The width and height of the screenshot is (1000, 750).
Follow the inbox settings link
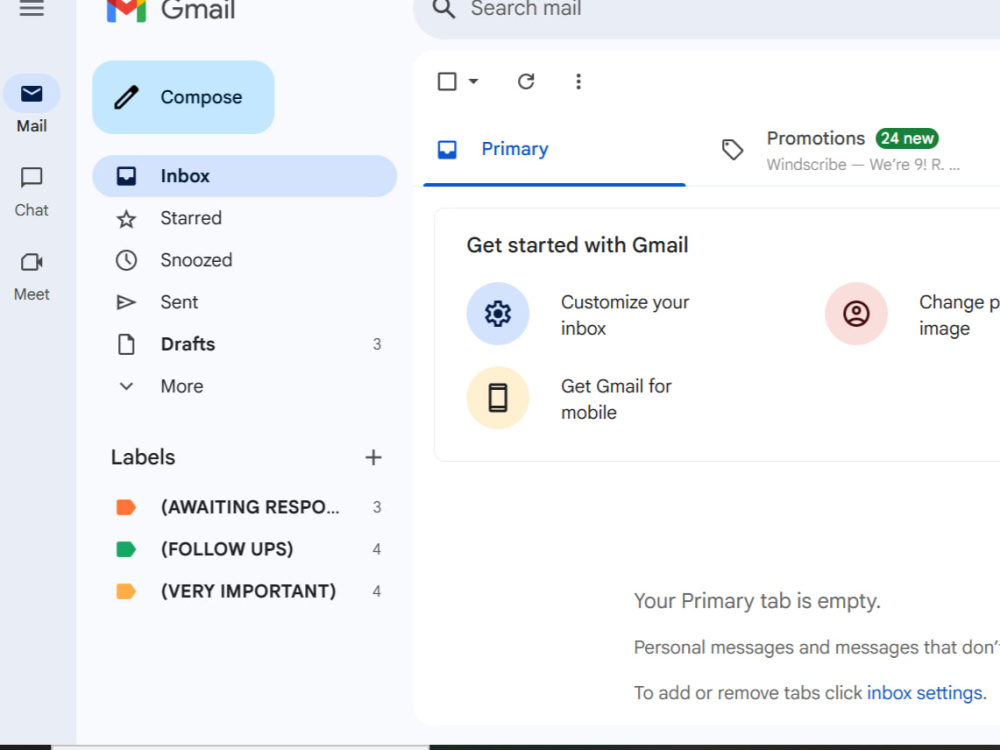coord(925,693)
